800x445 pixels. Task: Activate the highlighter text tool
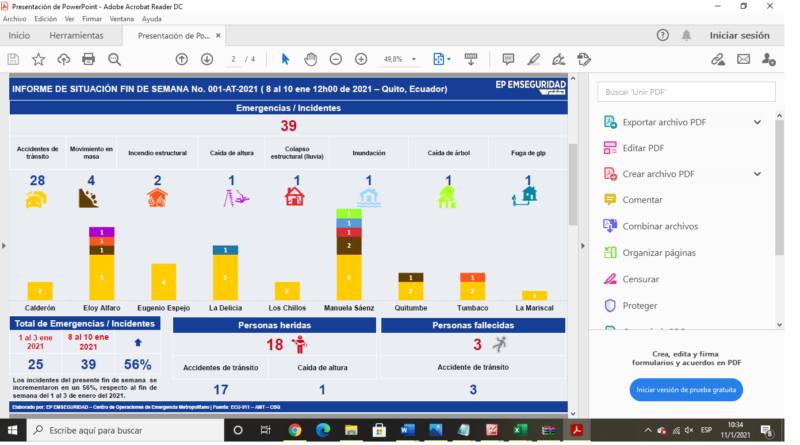(x=533, y=59)
